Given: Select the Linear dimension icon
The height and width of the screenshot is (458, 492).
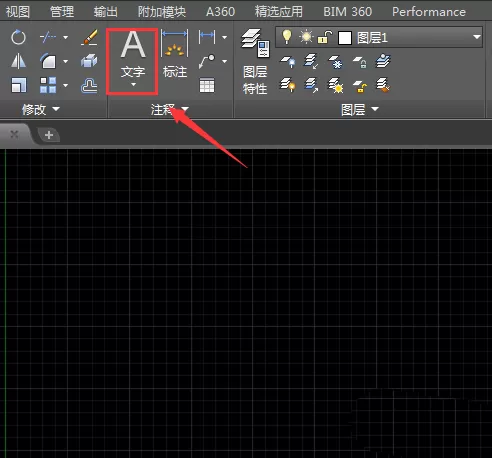Looking at the screenshot, I should [207, 37].
